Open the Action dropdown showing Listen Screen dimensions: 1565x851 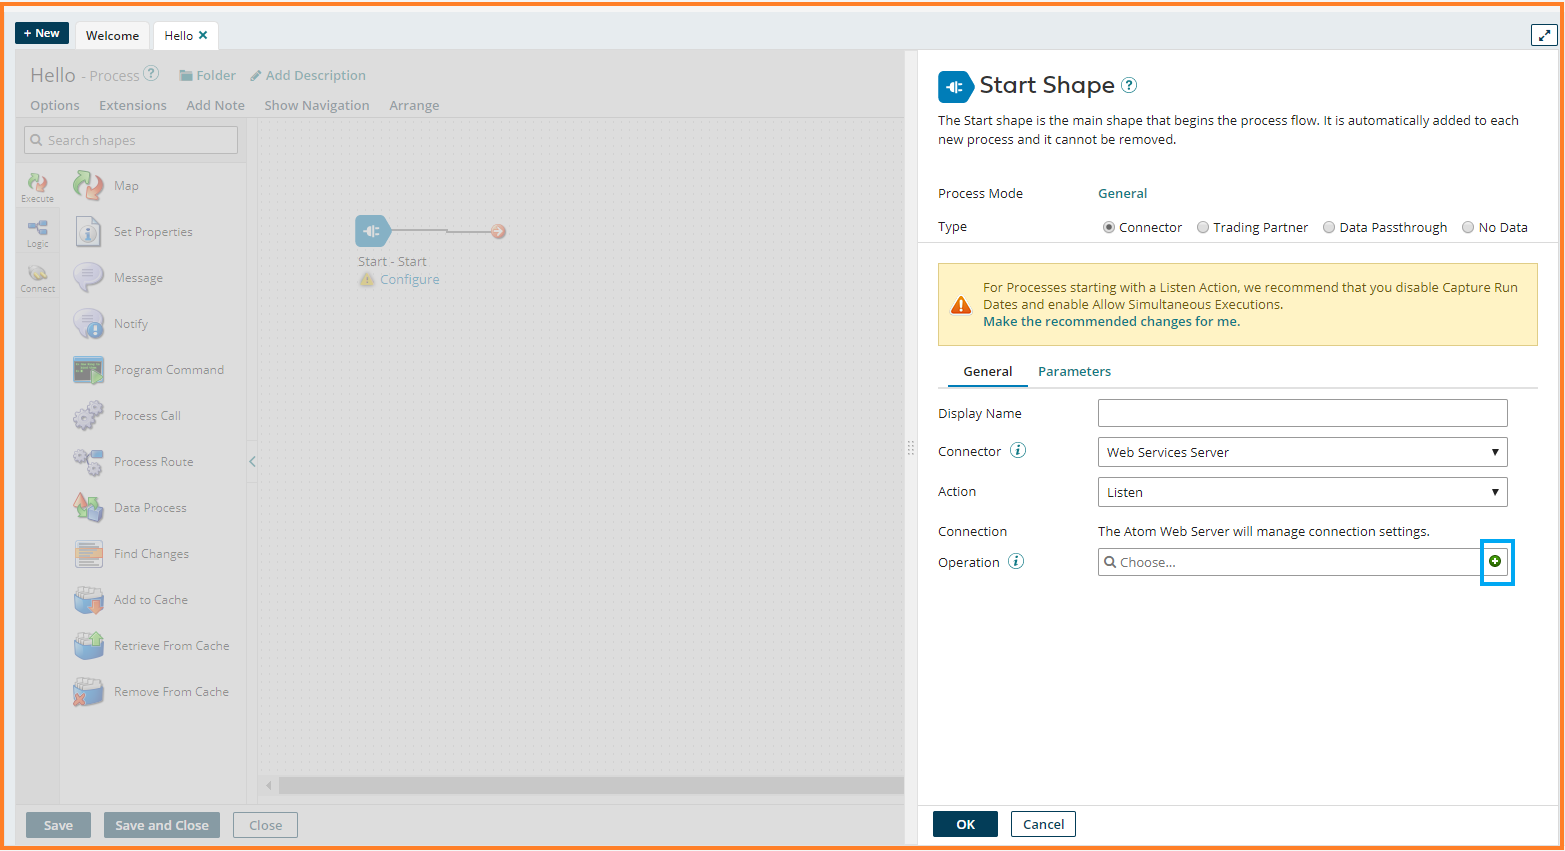[x=1302, y=492]
